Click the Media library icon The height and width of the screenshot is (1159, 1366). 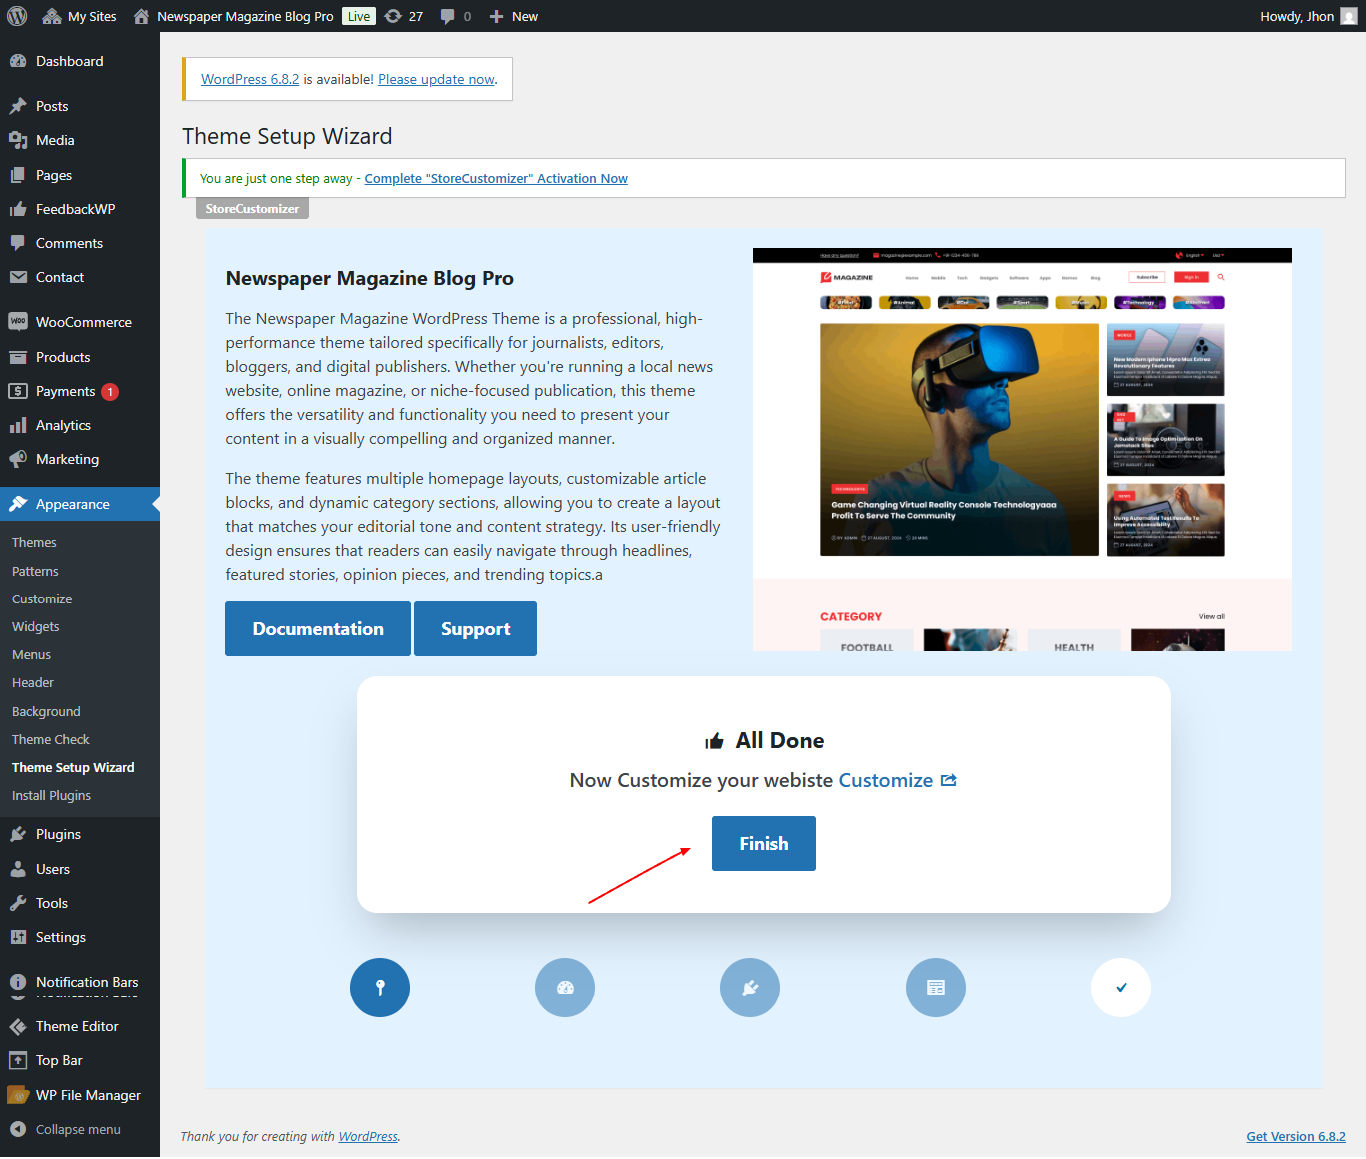click(x=18, y=140)
